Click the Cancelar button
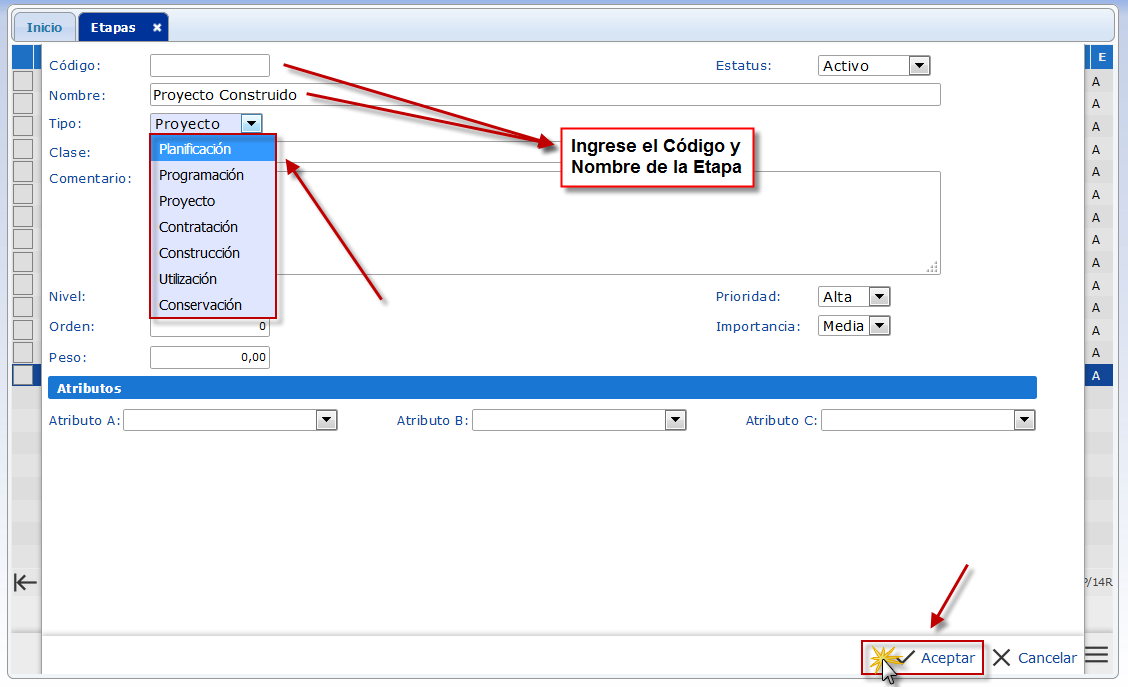This screenshot has height=687, width=1128. tap(1035, 658)
